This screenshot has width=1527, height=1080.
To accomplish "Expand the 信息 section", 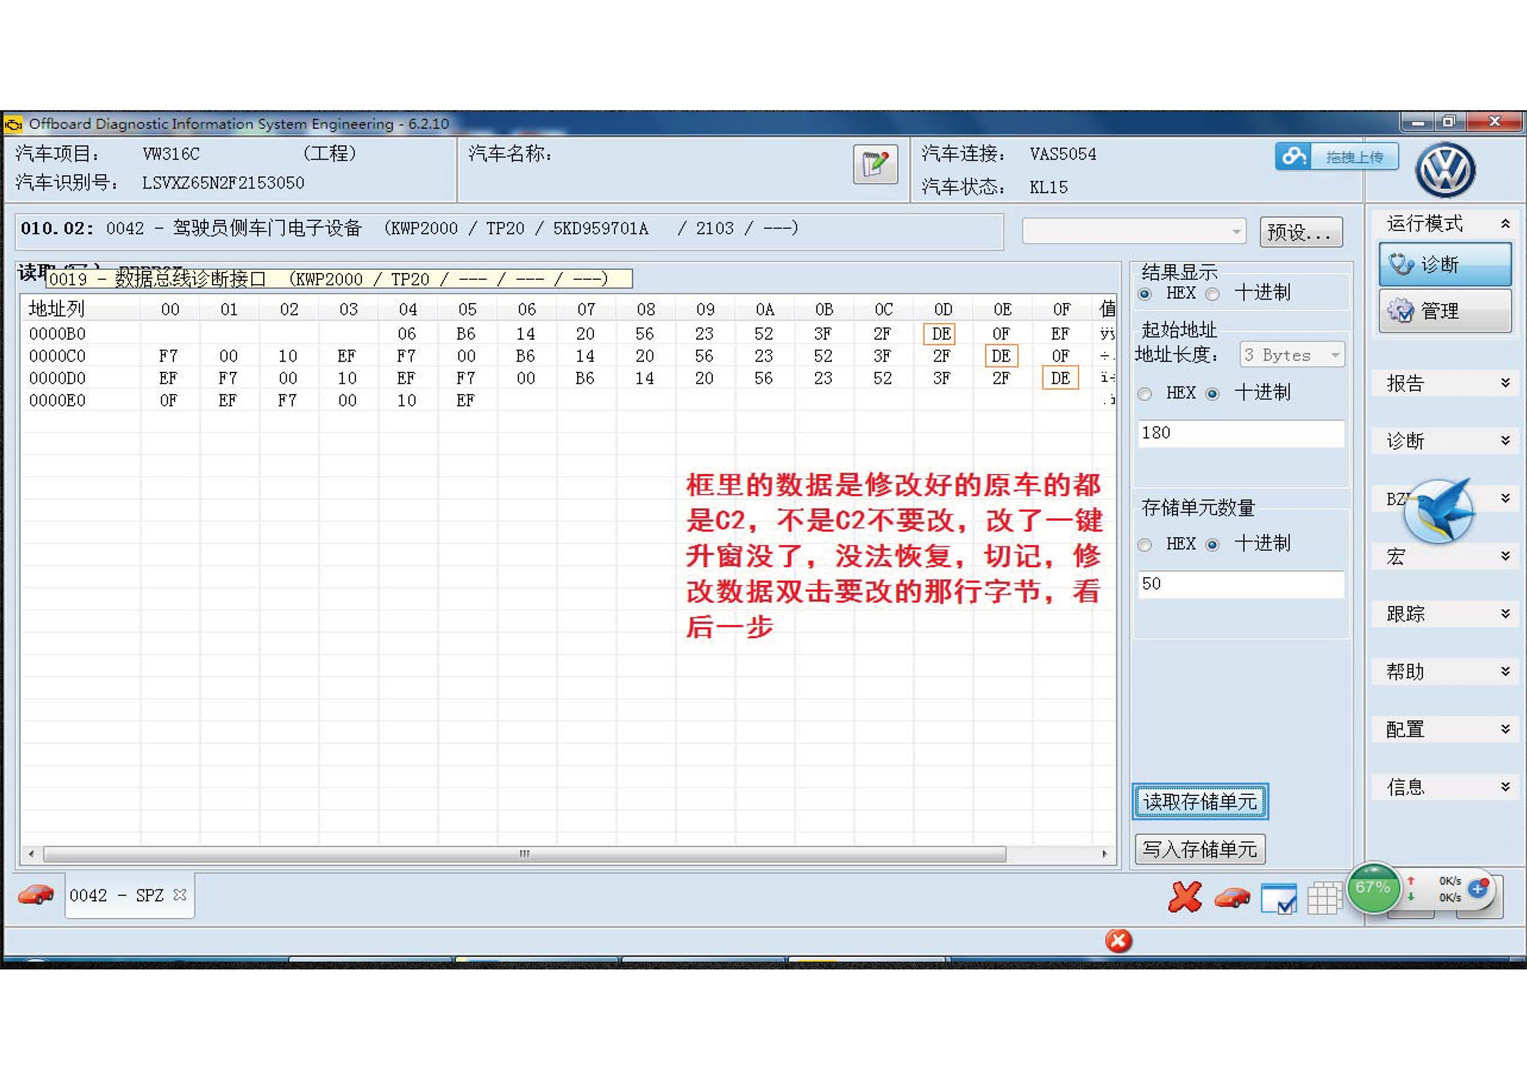I will (x=1505, y=787).
